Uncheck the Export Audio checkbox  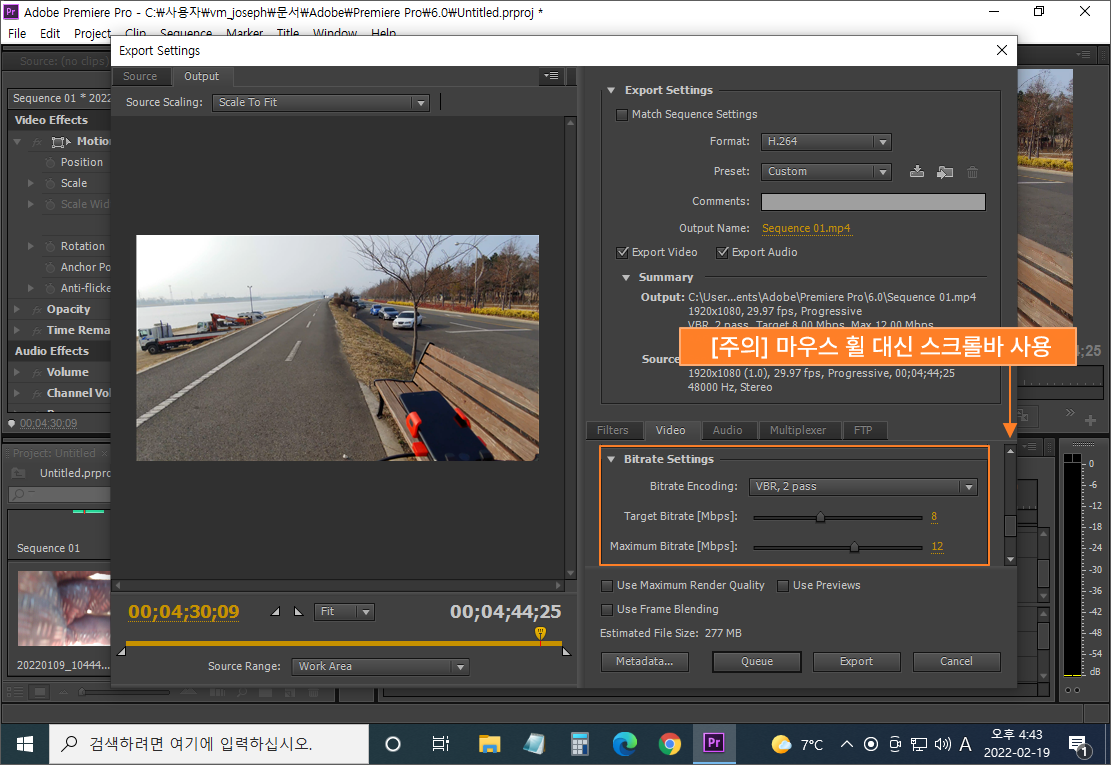pyautogui.click(x=722, y=252)
